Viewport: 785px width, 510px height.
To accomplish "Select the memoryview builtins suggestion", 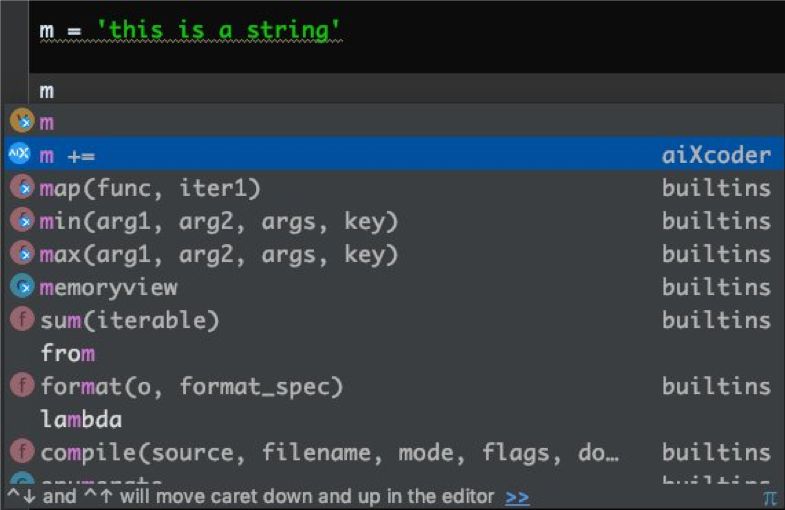I will pos(394,287).
